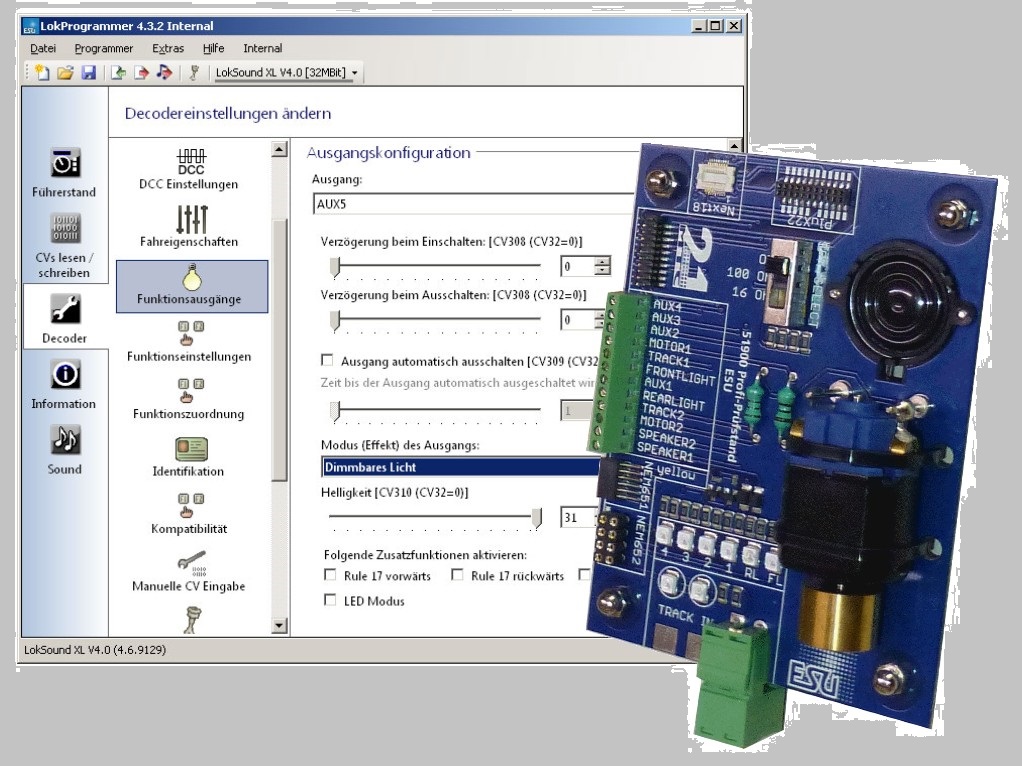Click the category list scrollbar thumb
This screenshot has width=1022, height=766.
pos(280,349)
